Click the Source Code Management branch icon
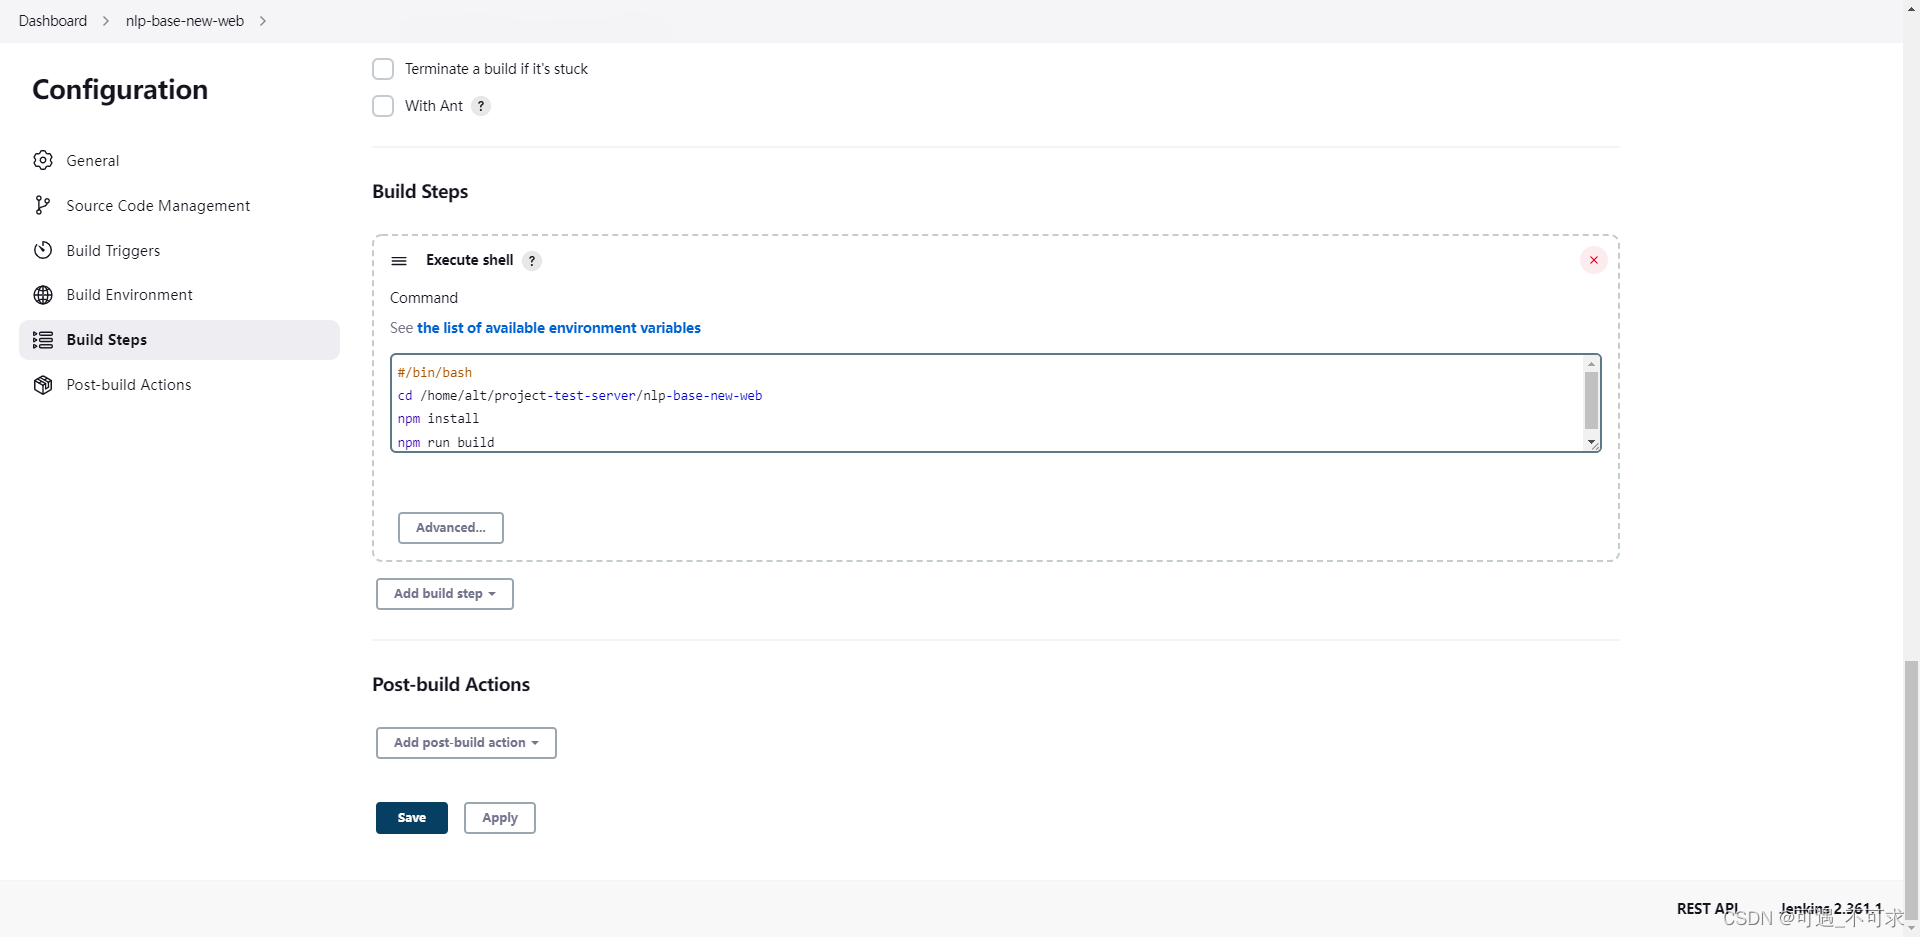Viewport: 1920px width, 937px height. [42, 205]
